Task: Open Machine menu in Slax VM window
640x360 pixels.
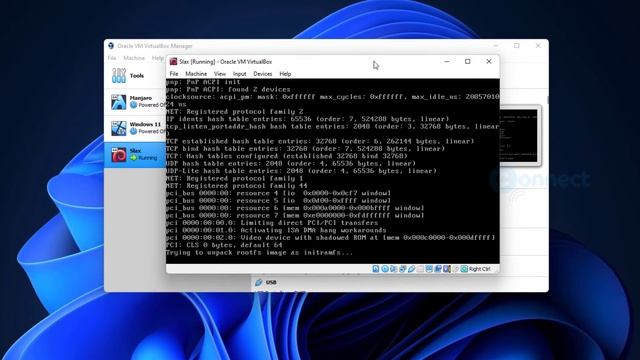Action: pyautogui.click(x=196, y=74)
